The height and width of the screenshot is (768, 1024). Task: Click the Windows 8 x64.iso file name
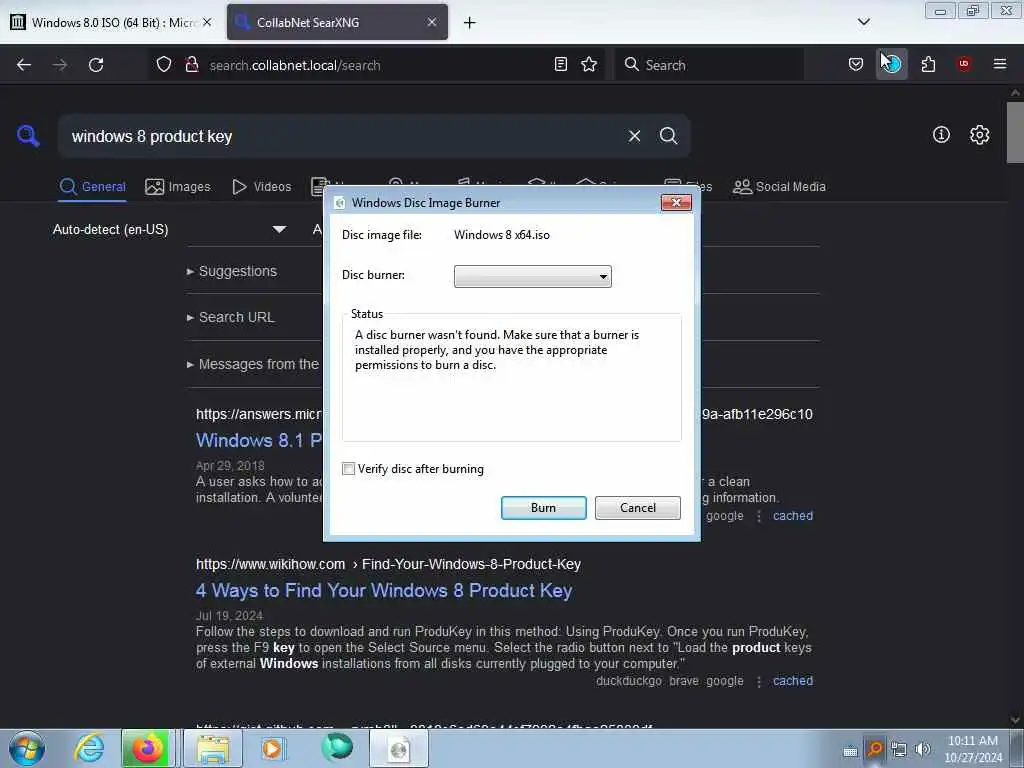tap(502, 235)
